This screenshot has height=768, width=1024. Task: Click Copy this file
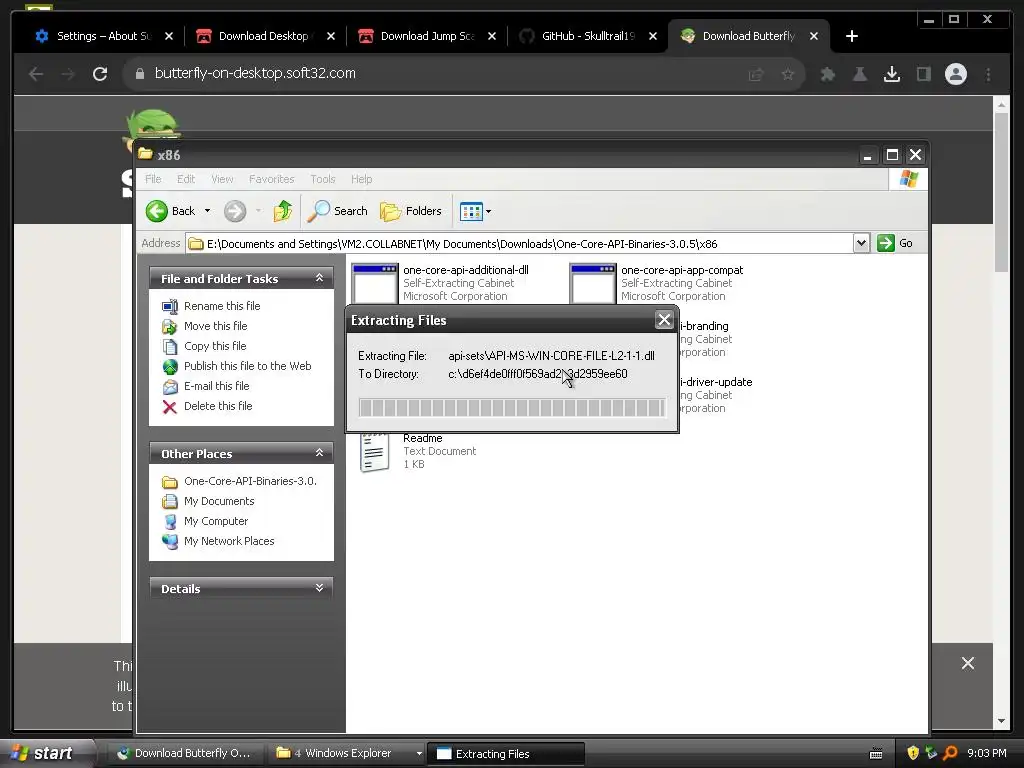215,346
